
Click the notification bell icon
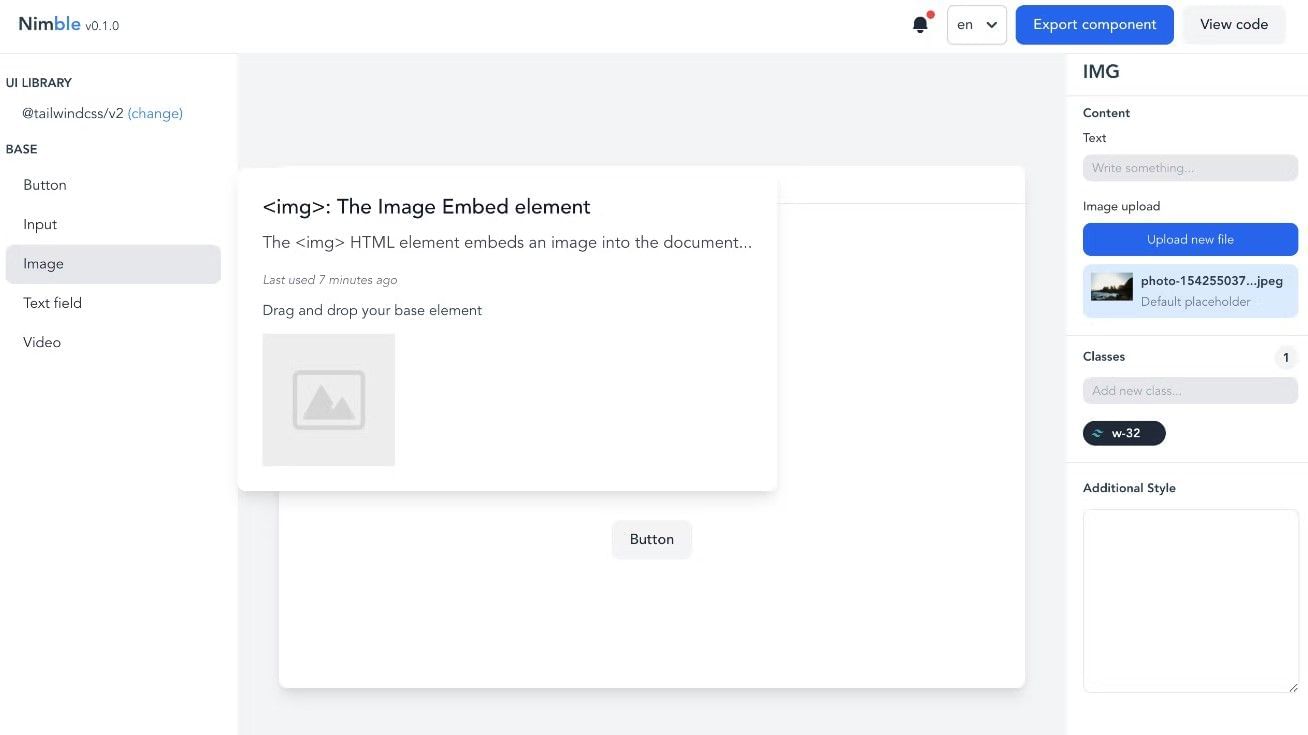pos(920,24)
